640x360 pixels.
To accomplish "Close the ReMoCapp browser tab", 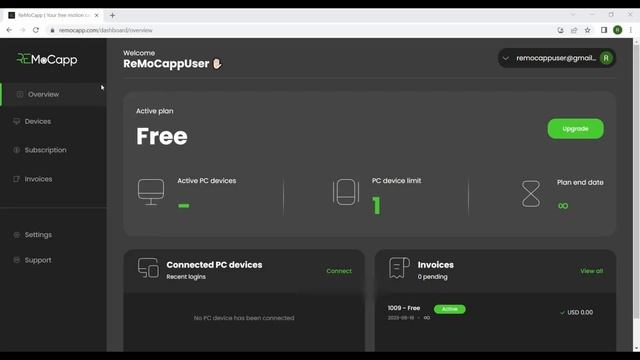I will point(96,15).
